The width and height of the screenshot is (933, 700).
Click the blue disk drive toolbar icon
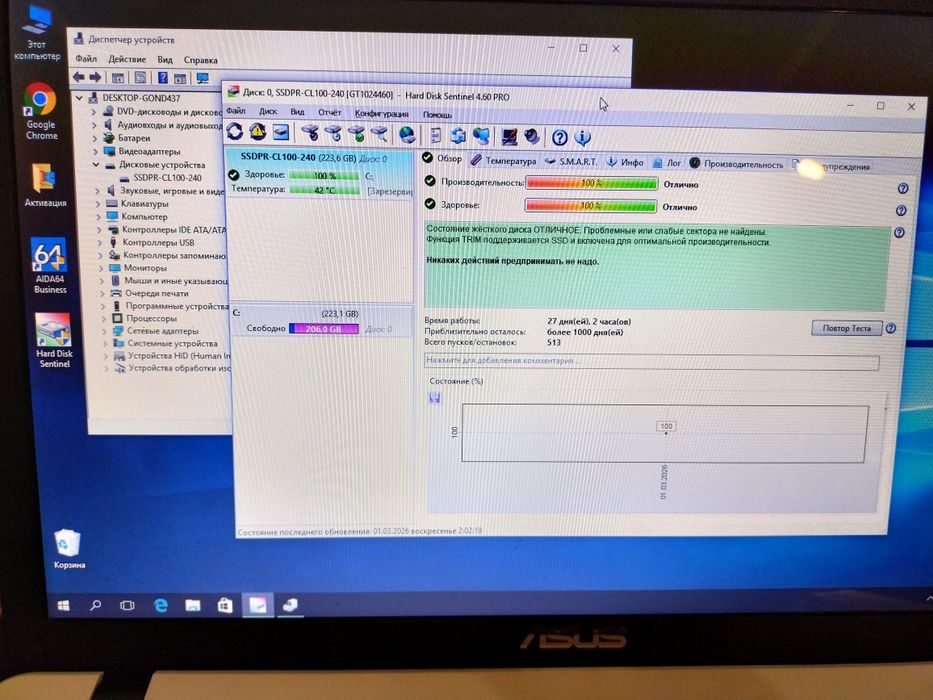280,132
